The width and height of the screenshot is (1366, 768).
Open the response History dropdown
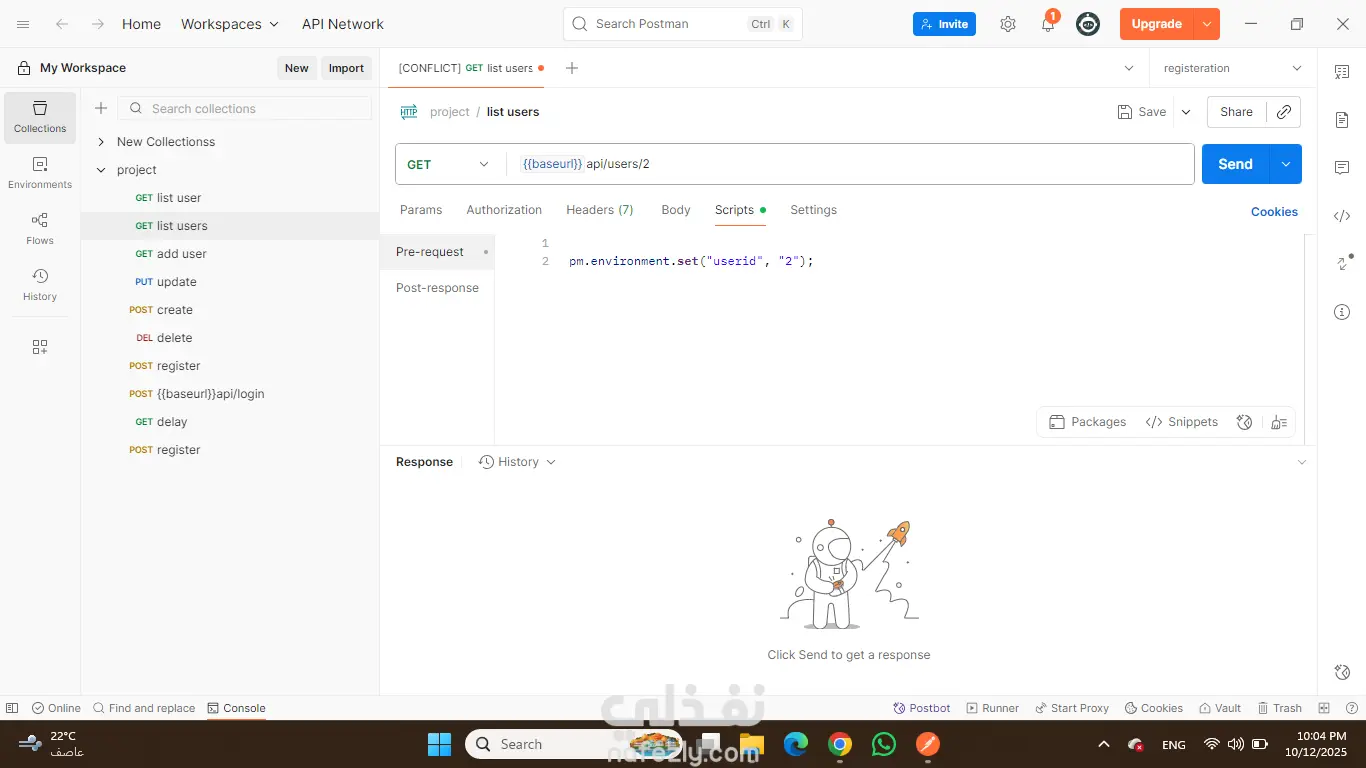point(517,462)
